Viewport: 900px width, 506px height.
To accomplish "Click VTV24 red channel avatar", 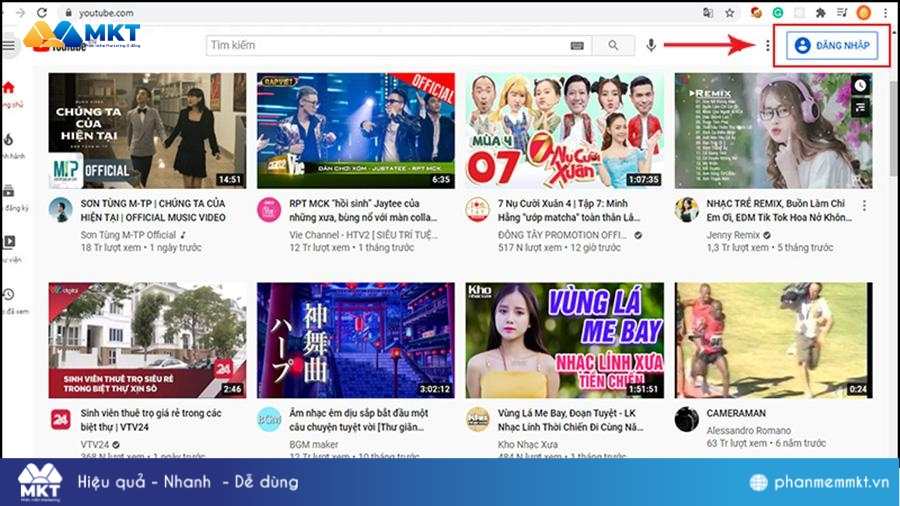I will pos(60,419).
